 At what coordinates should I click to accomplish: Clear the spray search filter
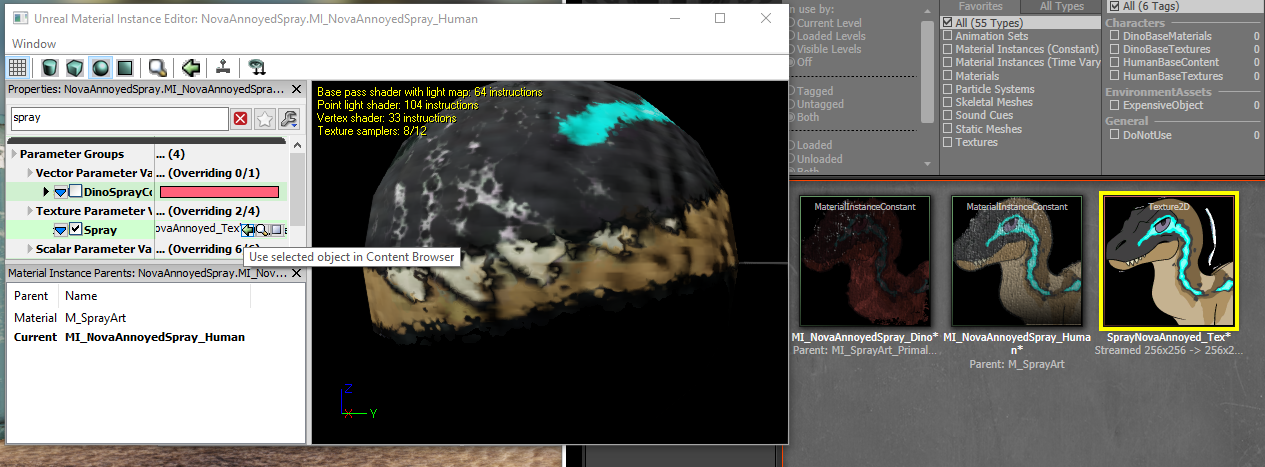point(240,119)
